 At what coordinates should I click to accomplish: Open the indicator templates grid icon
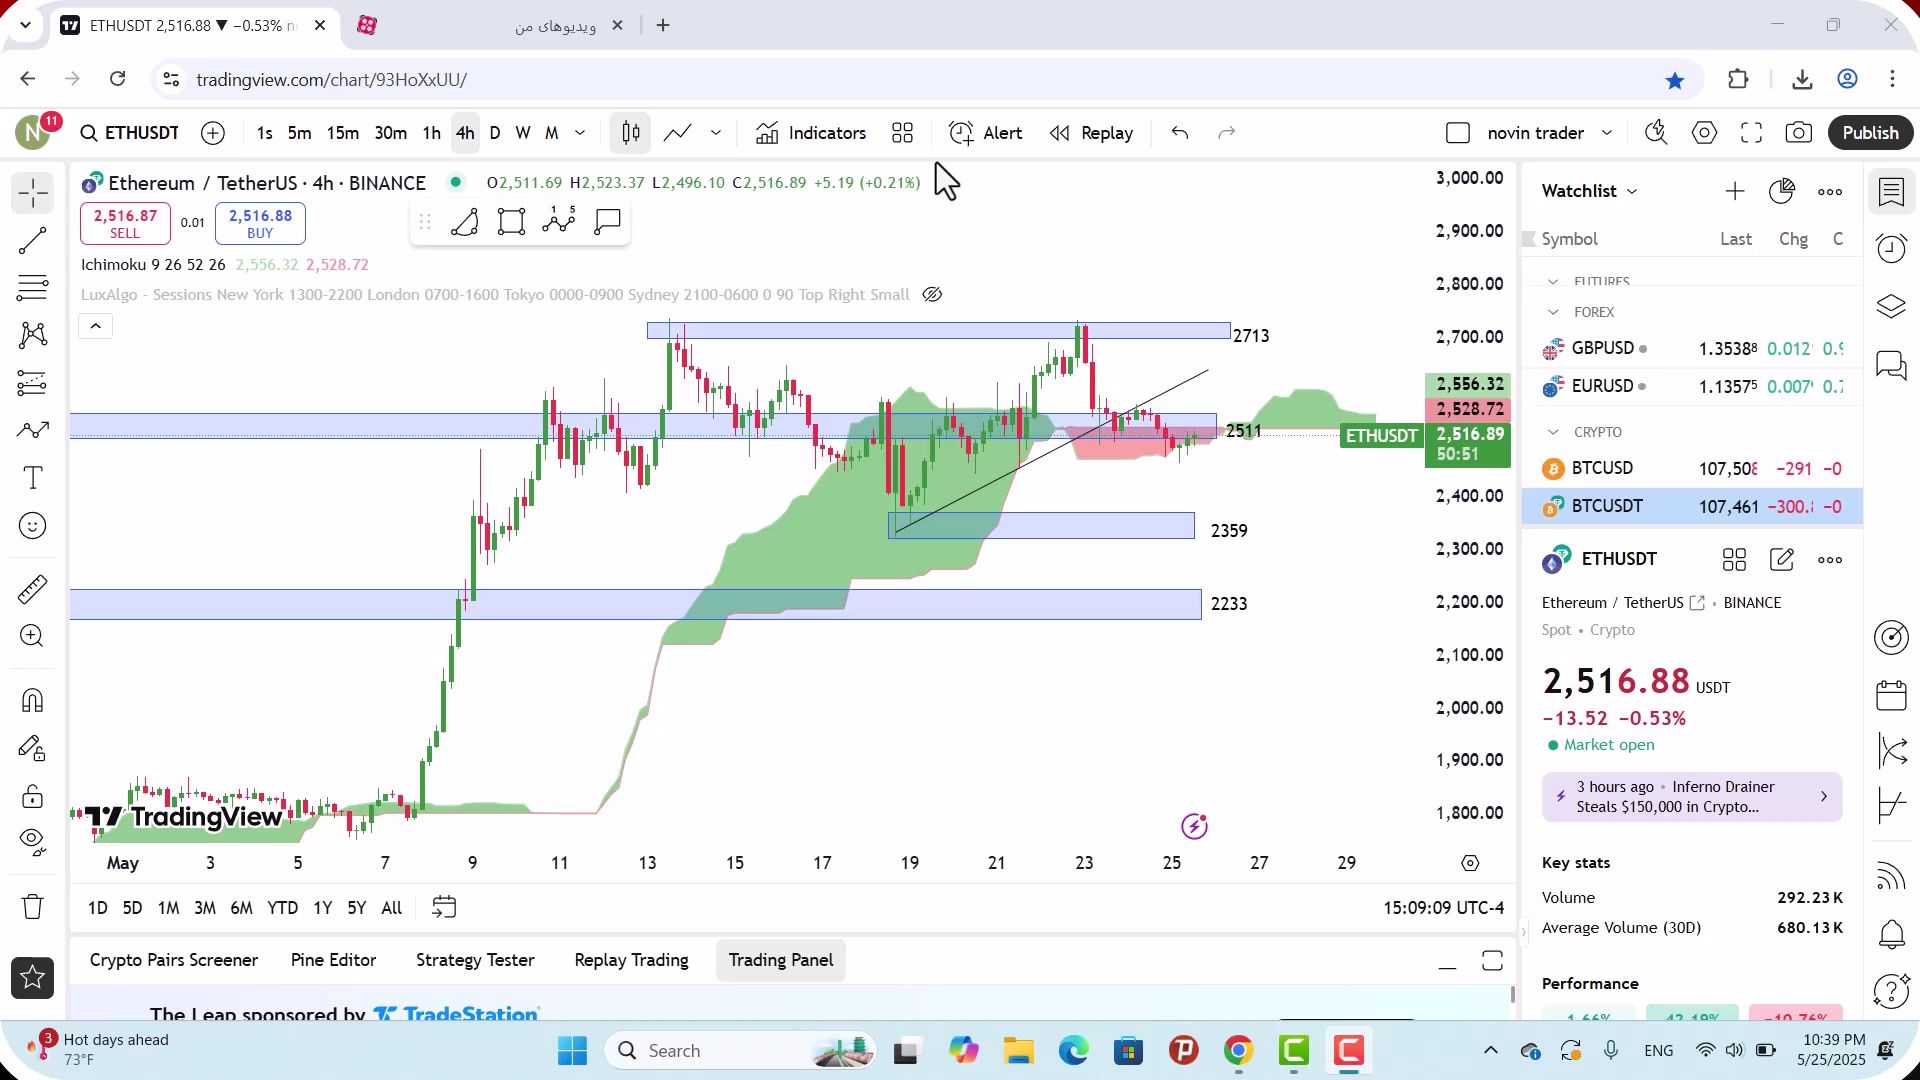[x=903, y=133]
